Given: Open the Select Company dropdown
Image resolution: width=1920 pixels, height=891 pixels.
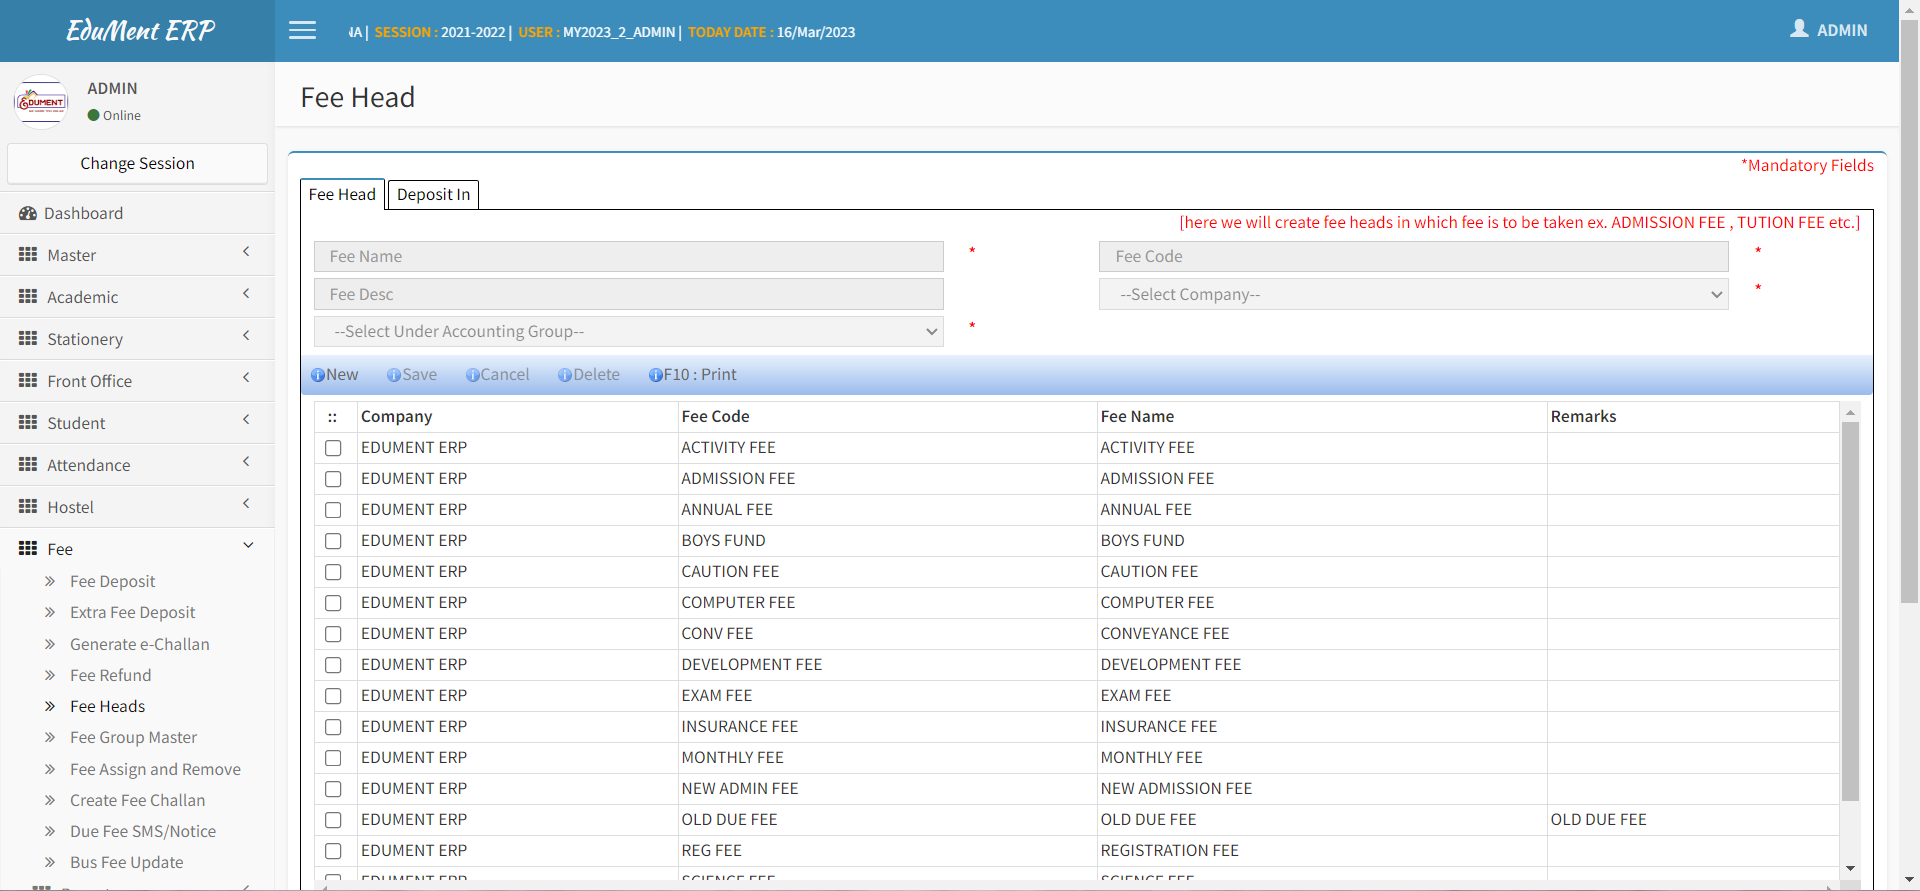Looking at the screenshot, I should point(1413,294).
